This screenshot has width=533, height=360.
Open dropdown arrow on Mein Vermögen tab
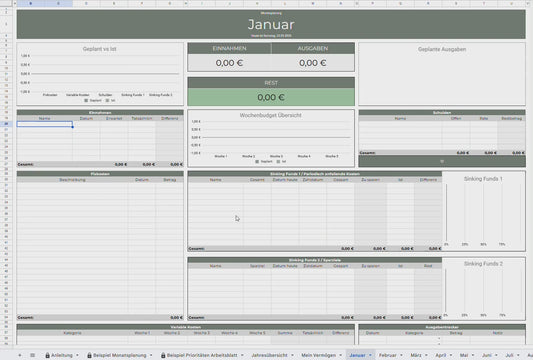coord(340,355)
